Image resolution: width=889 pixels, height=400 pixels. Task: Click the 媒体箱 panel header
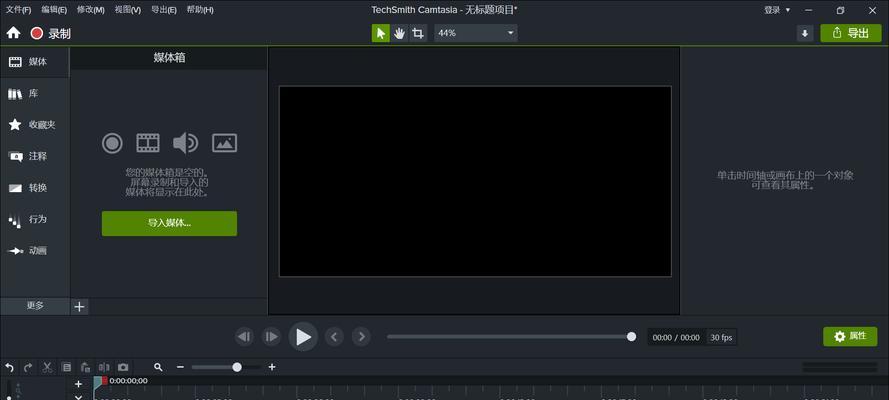pyautogui.click(x=169, y=58)
